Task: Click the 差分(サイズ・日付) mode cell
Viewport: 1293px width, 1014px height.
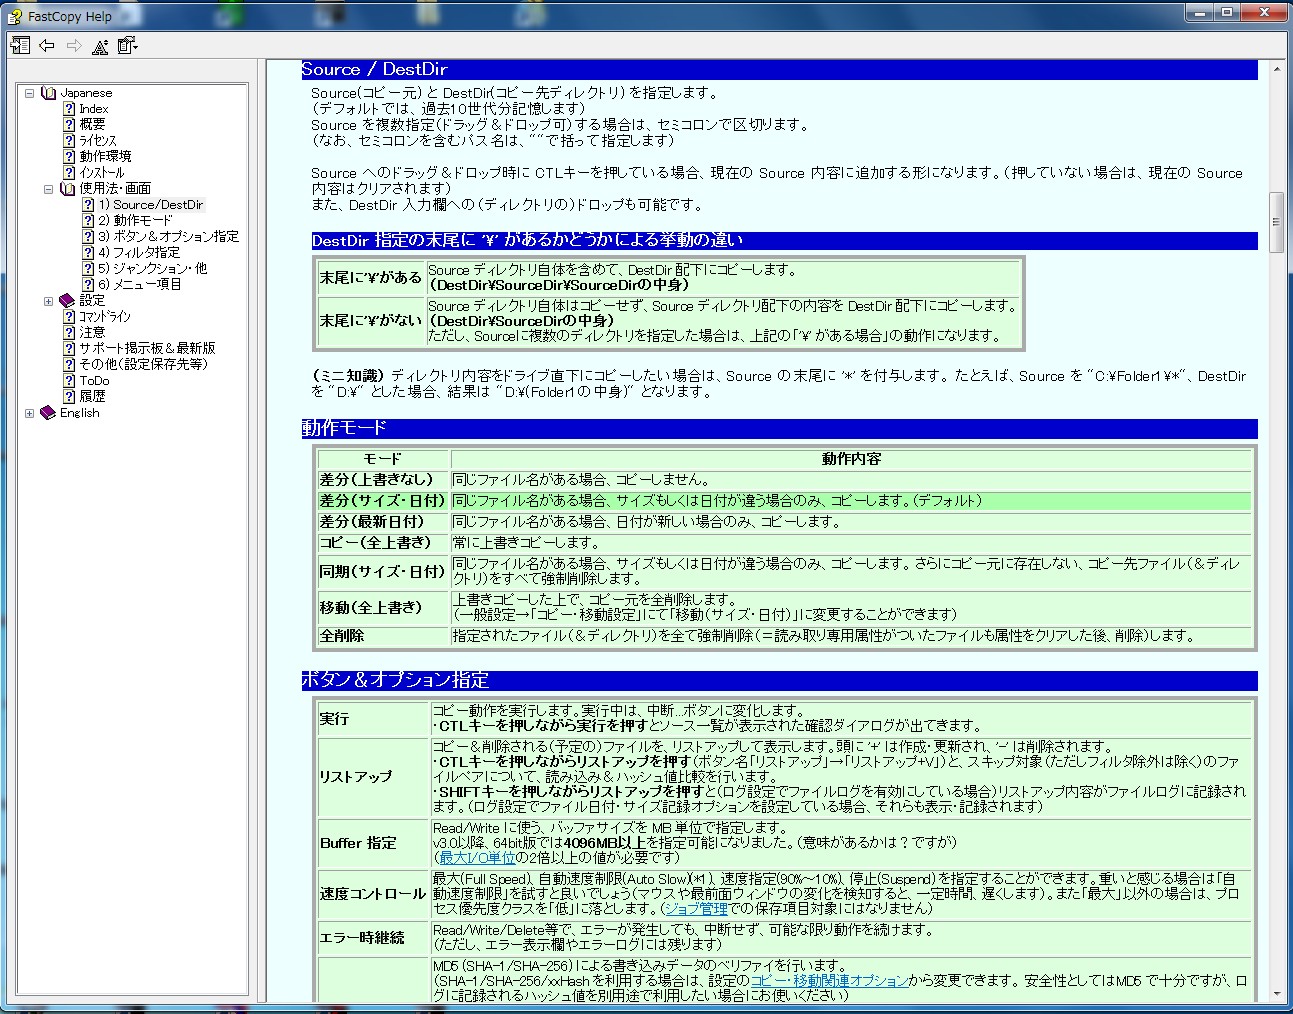Action: coord(382,500)
